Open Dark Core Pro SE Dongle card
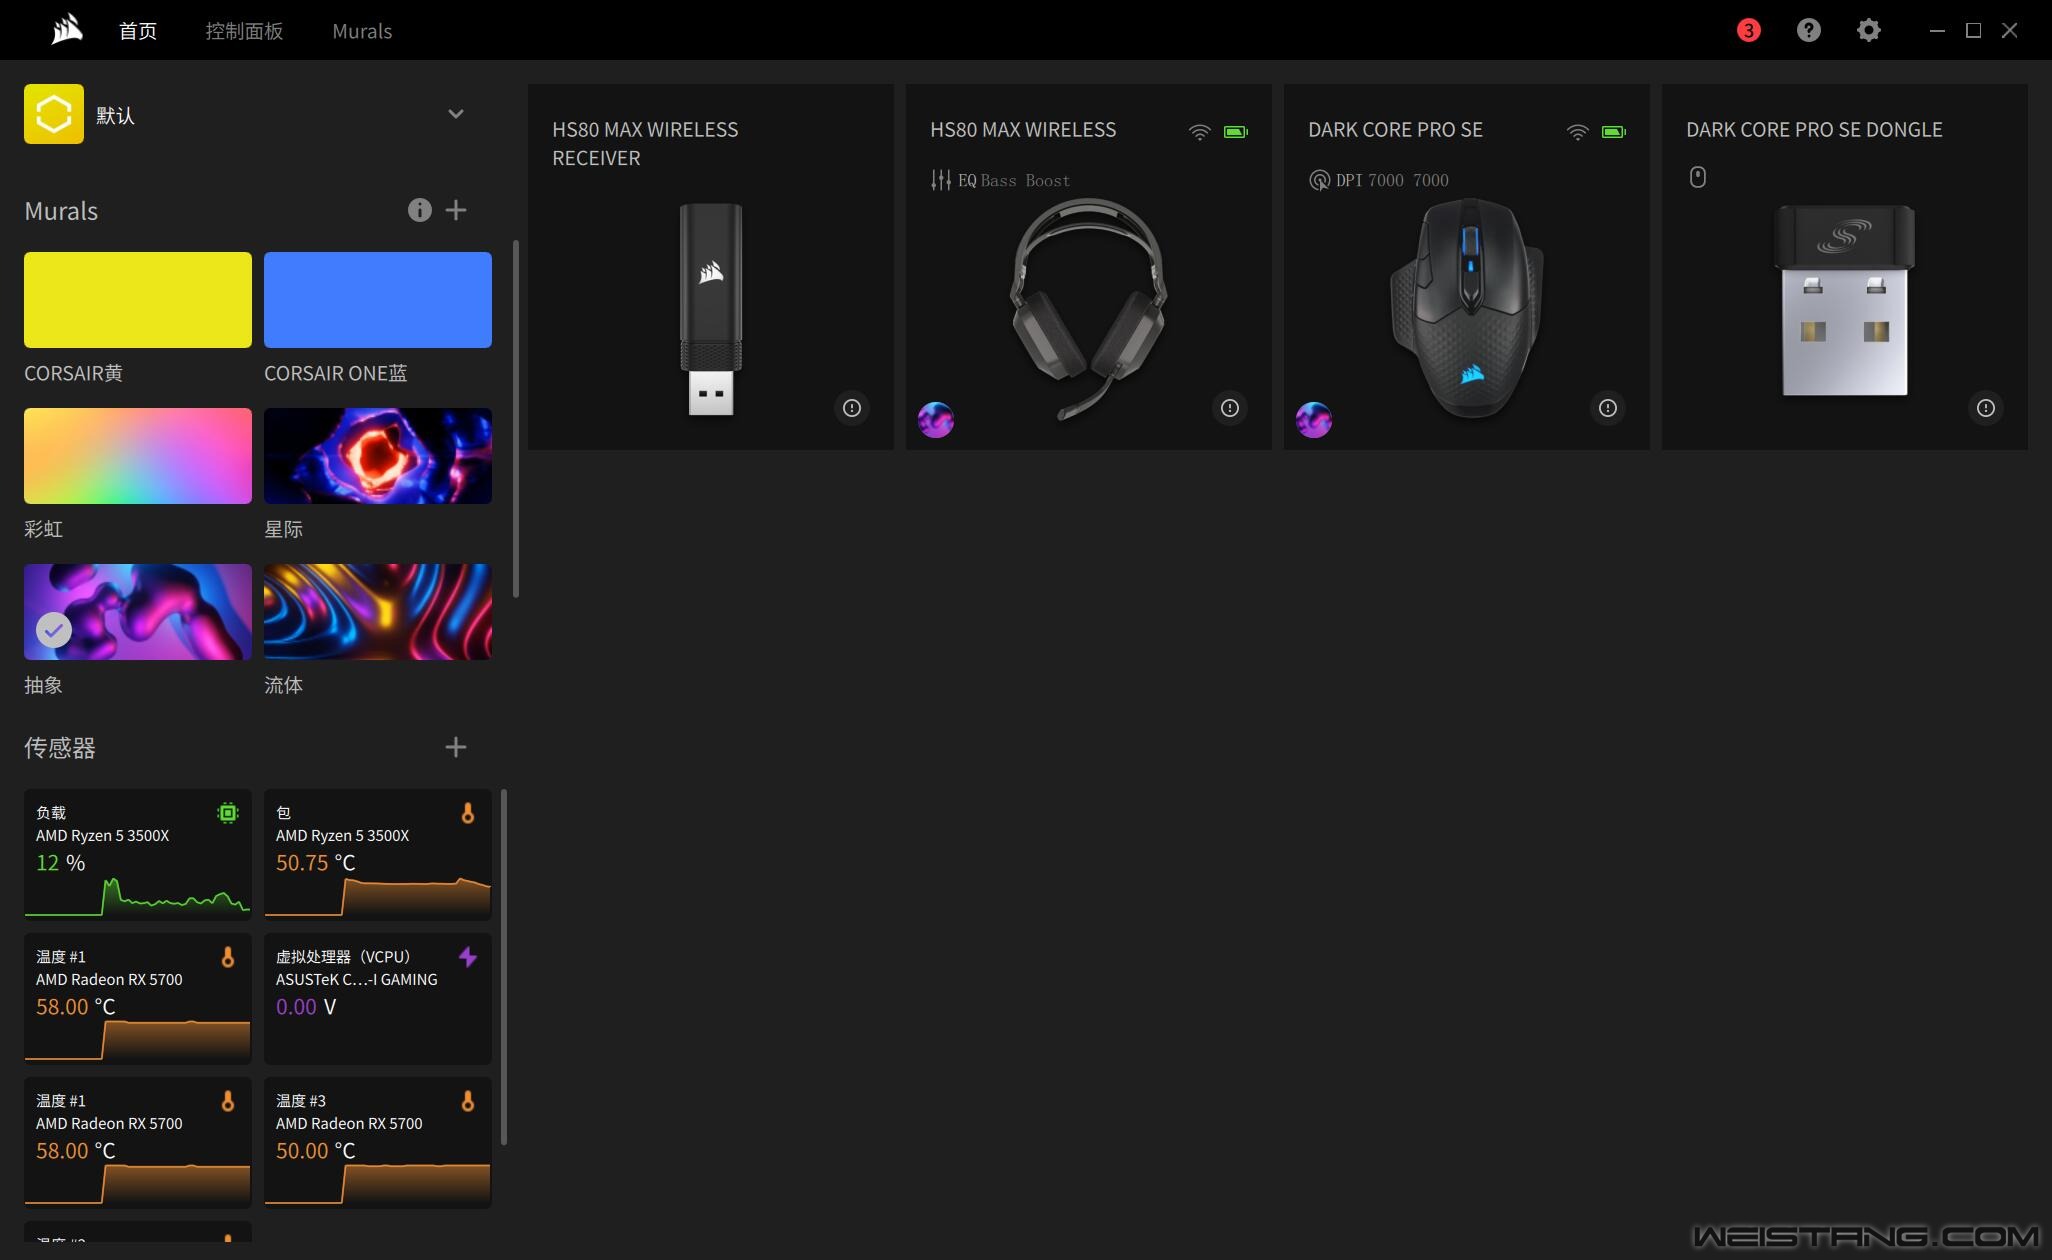 click(x=1845, y=267)
